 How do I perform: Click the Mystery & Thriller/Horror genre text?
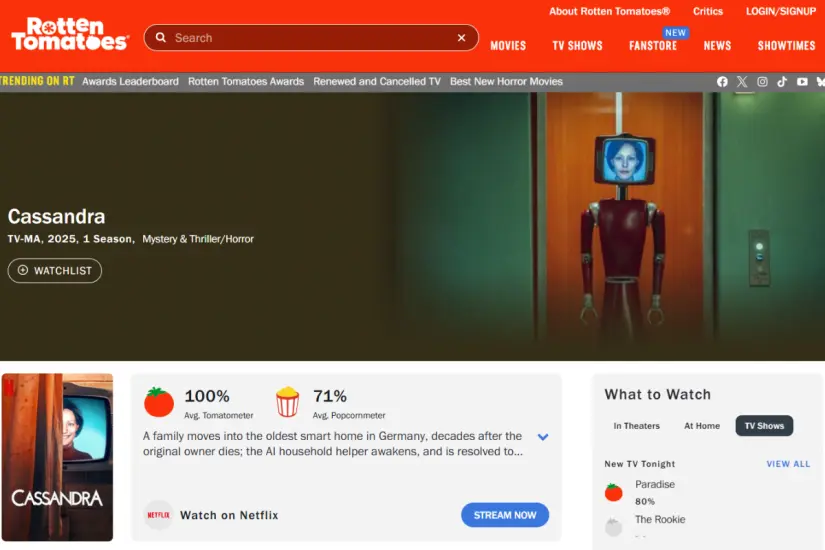tap(198, 239)
